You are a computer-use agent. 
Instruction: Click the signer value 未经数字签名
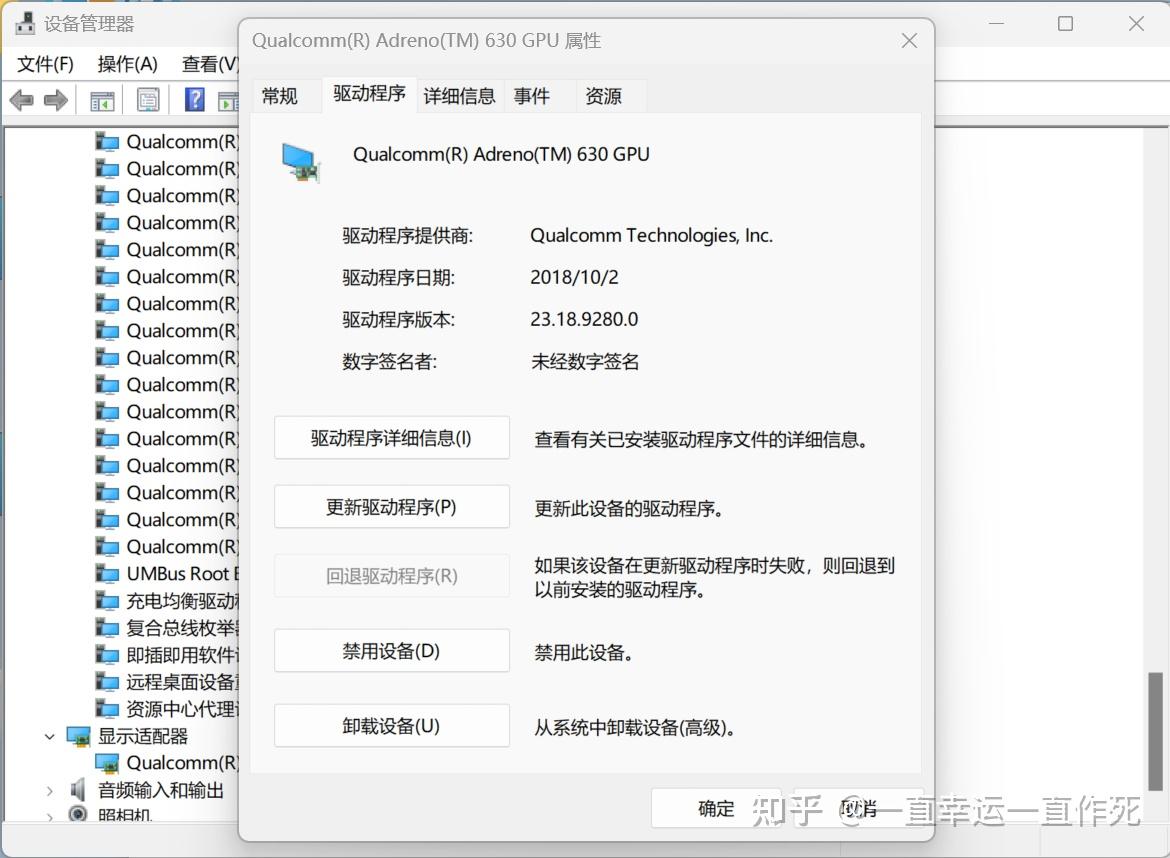click(585, 362)
